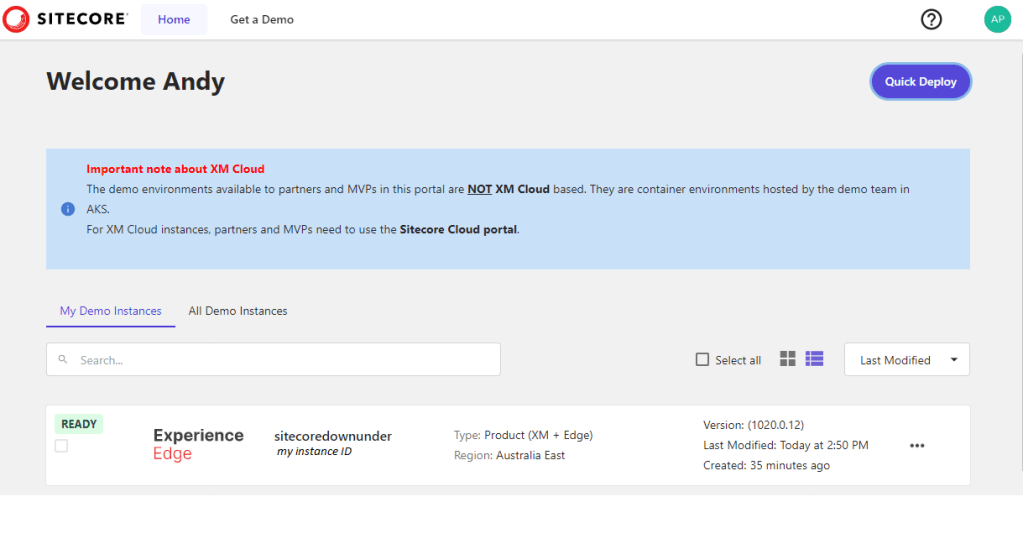
Task: Open the three-dots menu for sitecoredownunder
Action: click(x=917, y=446)
